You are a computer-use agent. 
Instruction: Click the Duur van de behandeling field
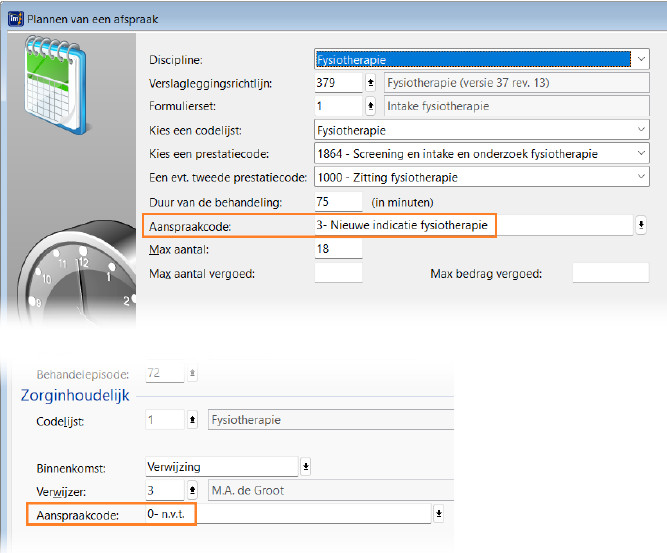[338, 202]
